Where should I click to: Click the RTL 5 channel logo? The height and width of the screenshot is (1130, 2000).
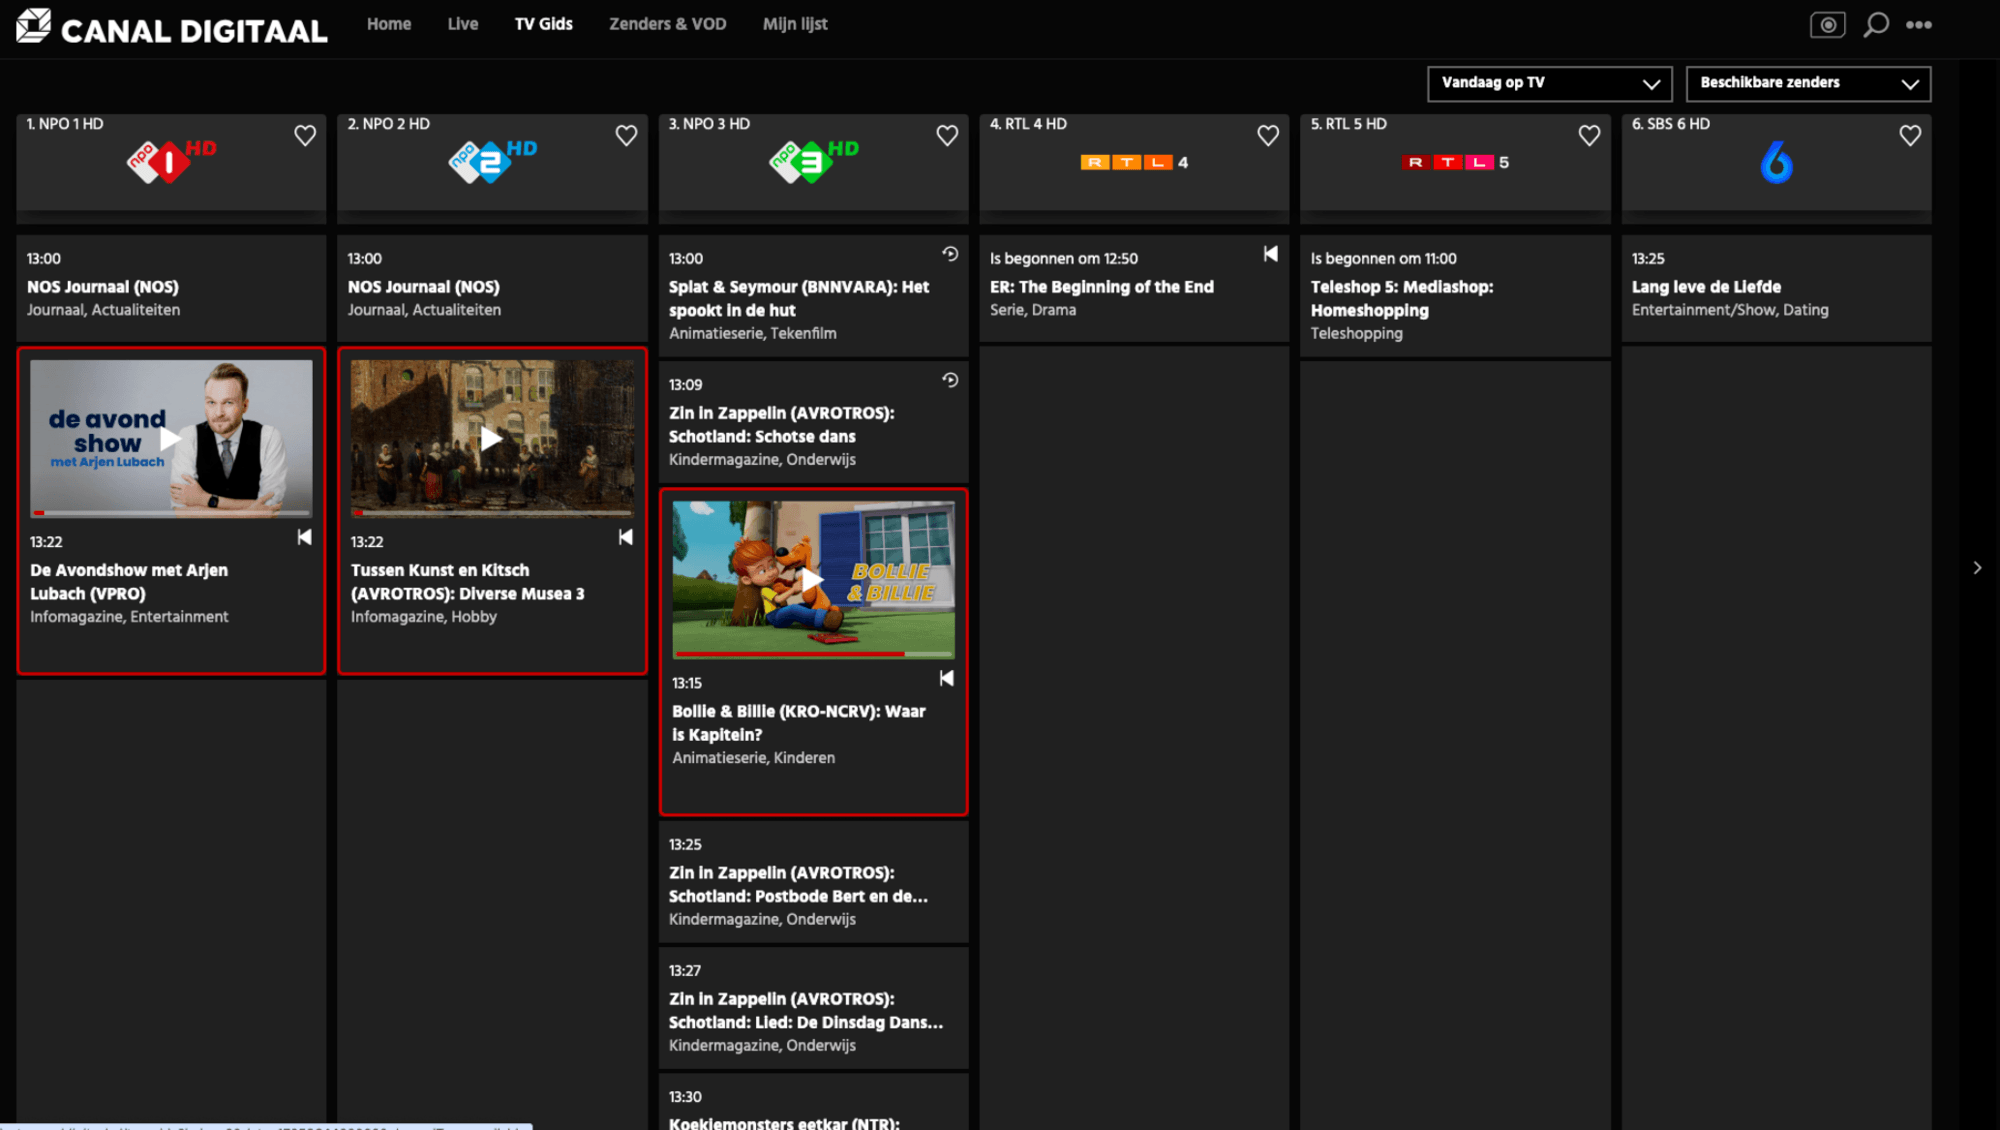tap(1455, 162)
